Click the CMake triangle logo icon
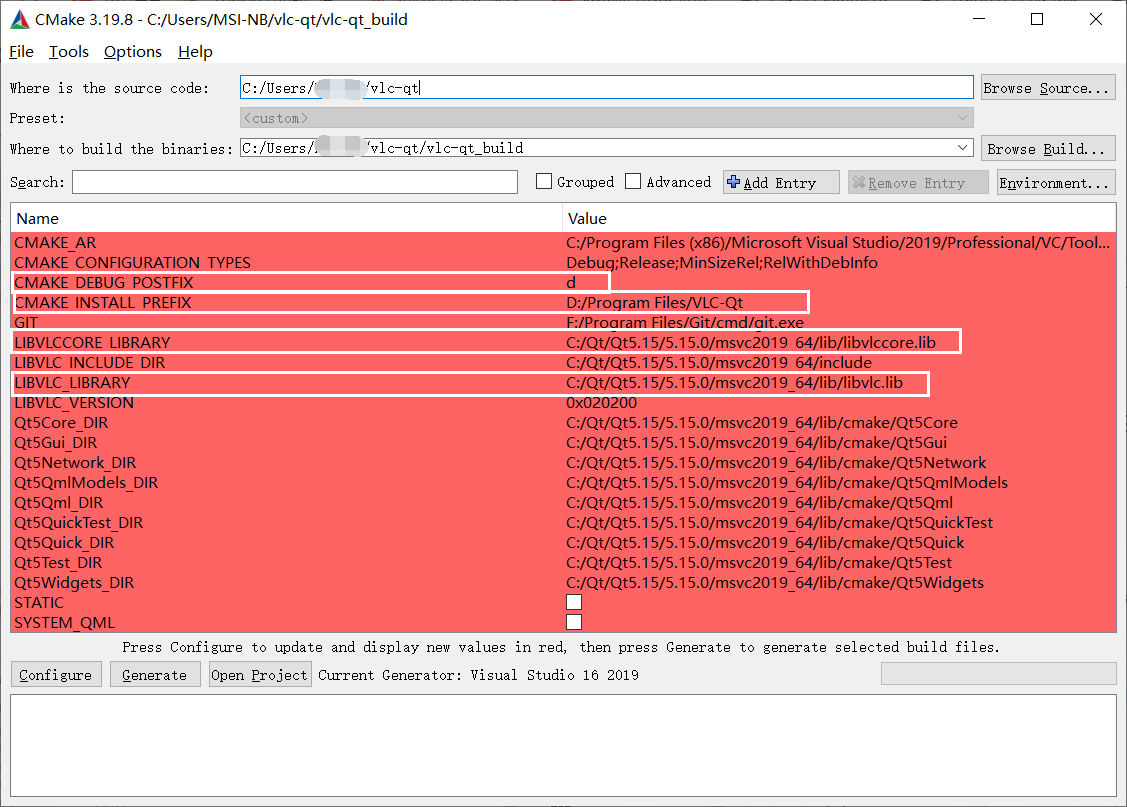This screenshot has height=807, width=1127. tap(20, 18)
